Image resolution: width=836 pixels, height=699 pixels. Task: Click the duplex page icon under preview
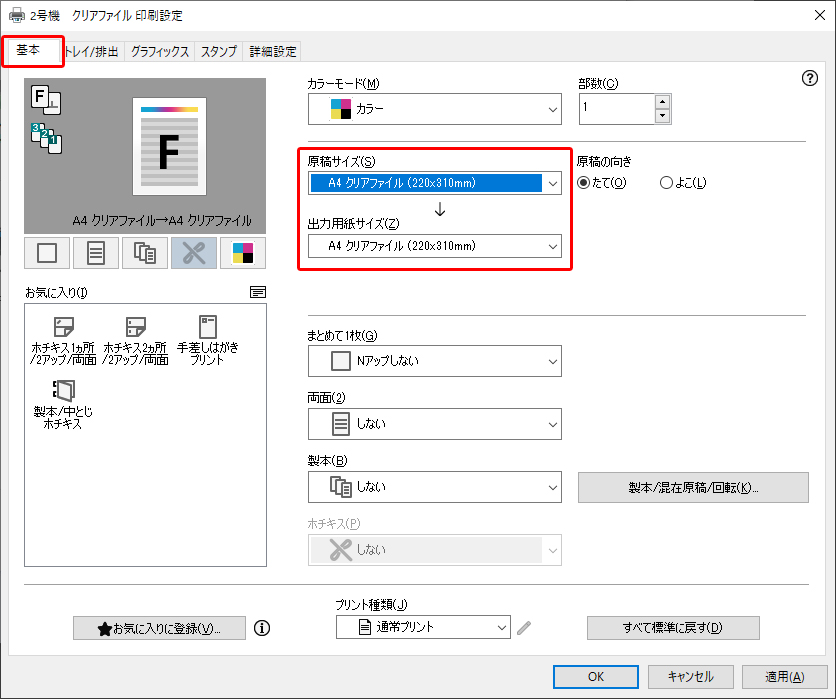96,253
